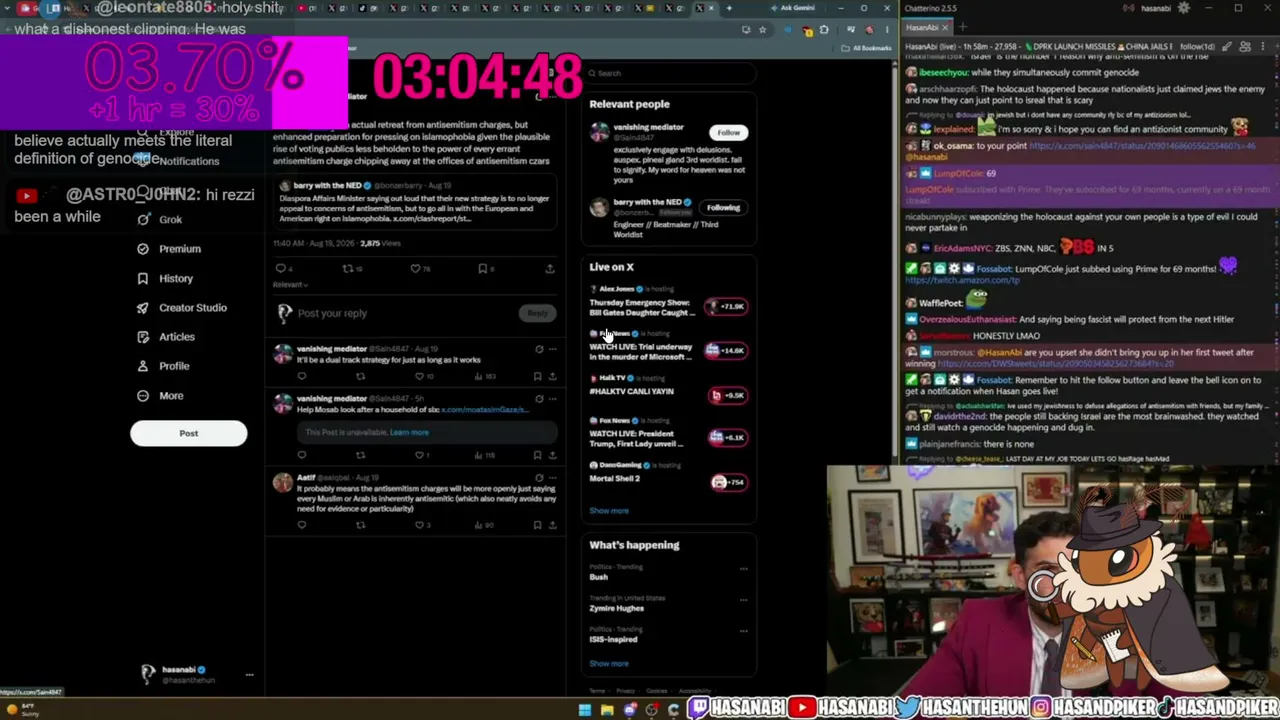This screenshot has height=720, width=1280.
Task: Like Aatif's comment
Action: 420,525
